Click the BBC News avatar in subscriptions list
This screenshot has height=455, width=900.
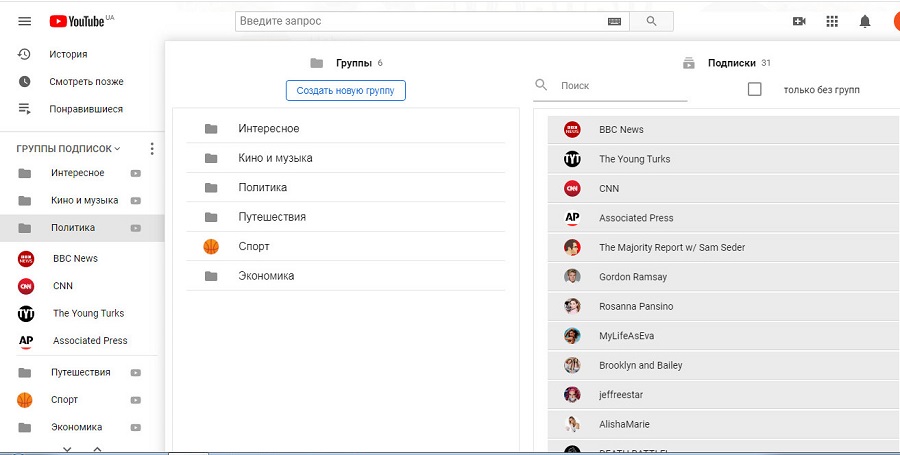[x=572, y=130]
